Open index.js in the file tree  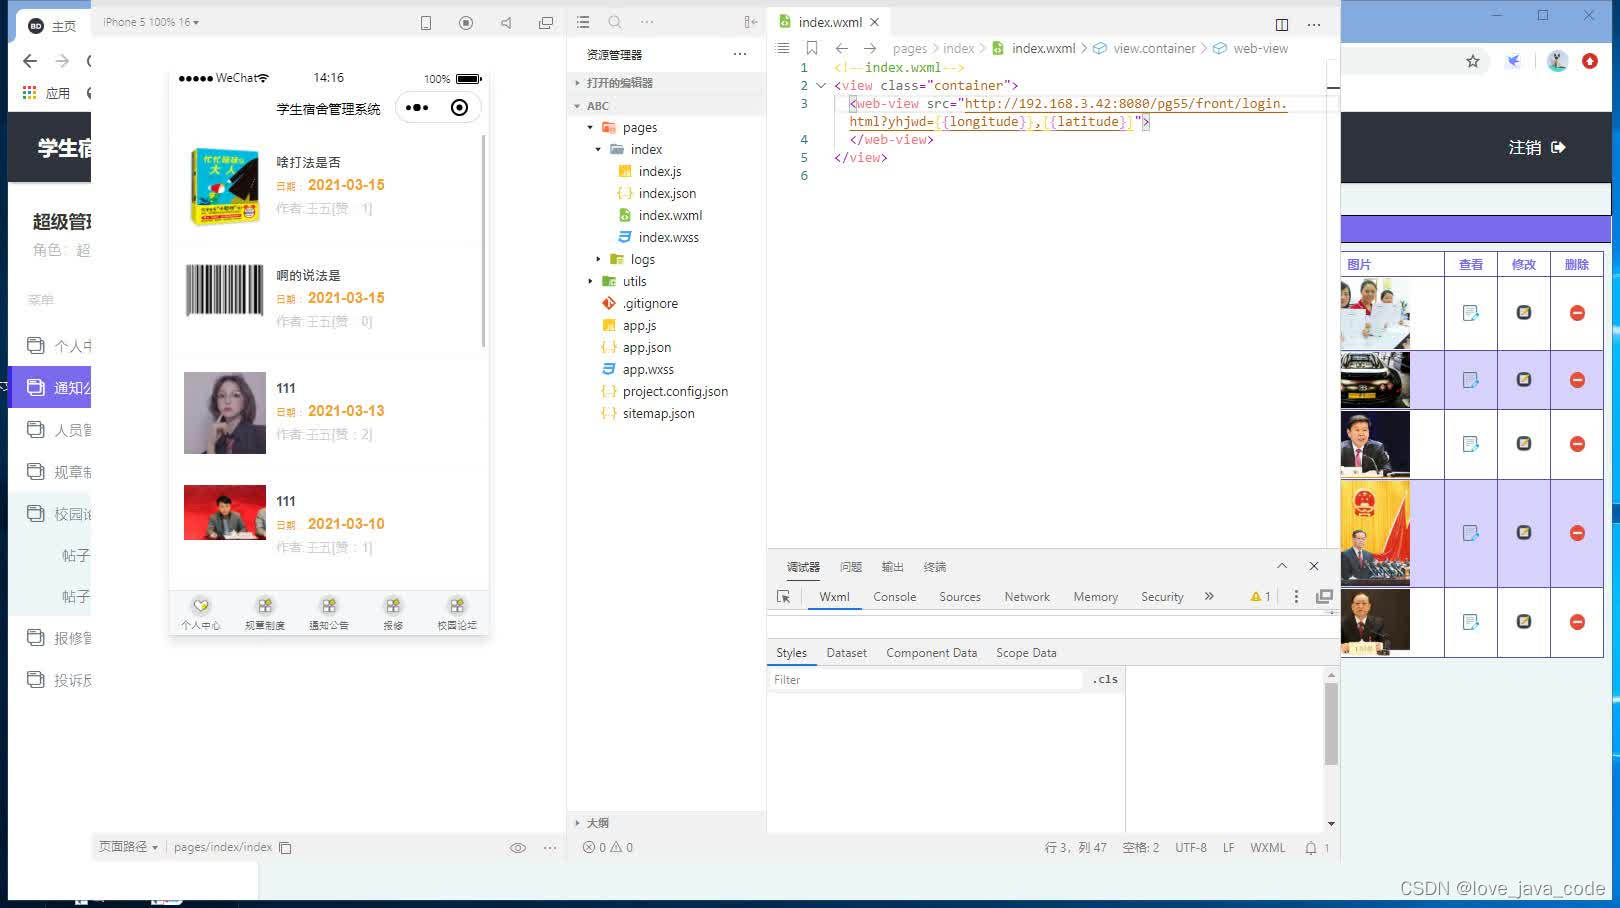coord(660,172)
